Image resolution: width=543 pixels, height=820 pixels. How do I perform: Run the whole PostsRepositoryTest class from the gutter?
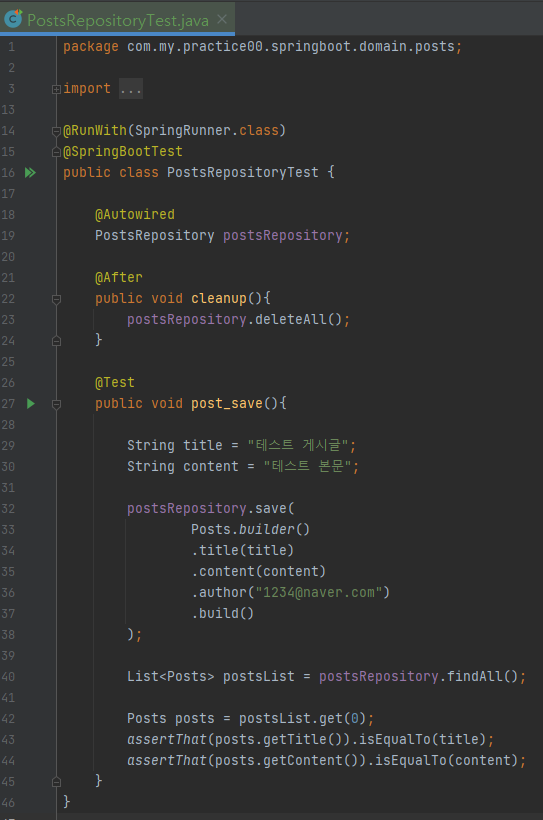click(30, 173)
